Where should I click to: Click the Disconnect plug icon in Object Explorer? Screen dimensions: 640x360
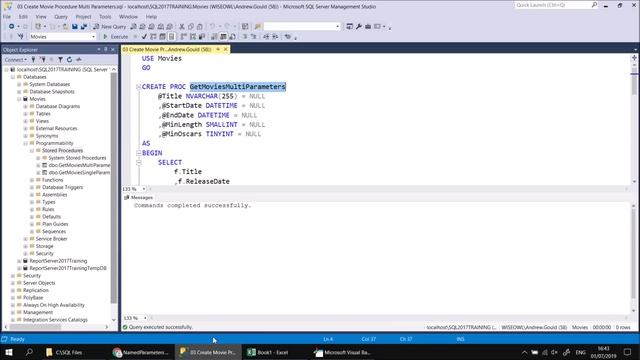pyautogui.click(x=42, y=60)
